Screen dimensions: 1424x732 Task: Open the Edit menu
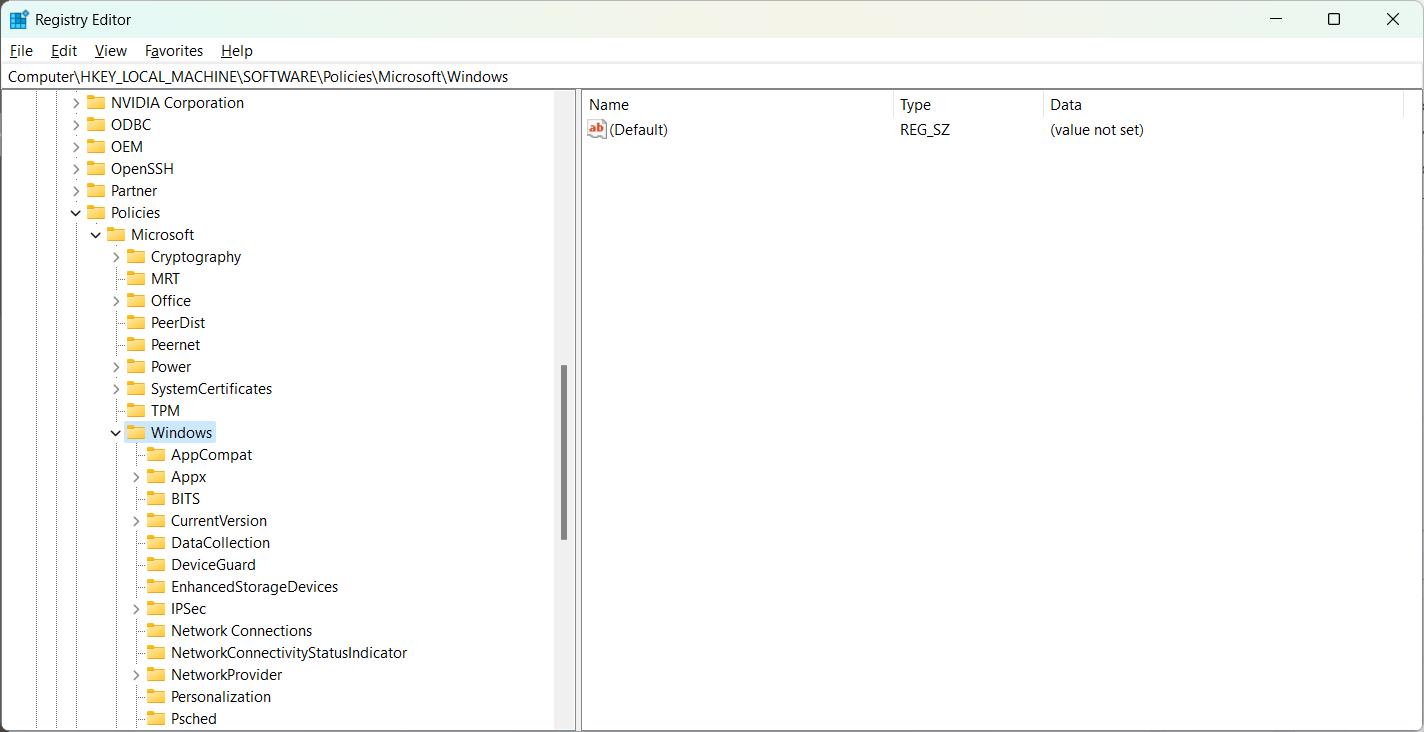(64, 51)
